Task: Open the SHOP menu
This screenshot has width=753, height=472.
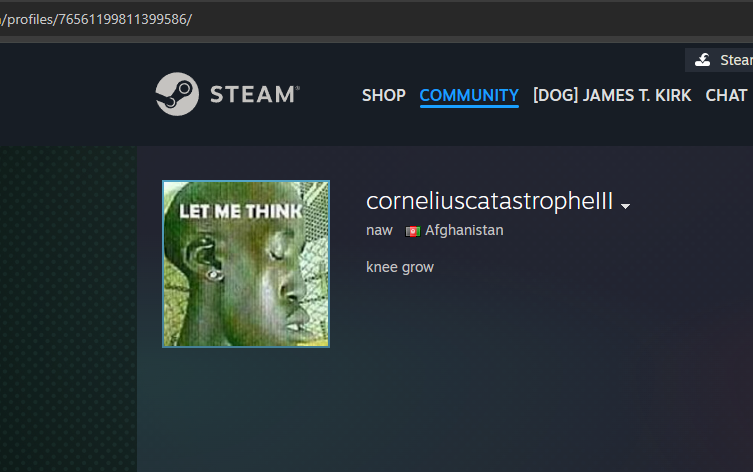Action: pyautogui.click(x=384, y=95)
